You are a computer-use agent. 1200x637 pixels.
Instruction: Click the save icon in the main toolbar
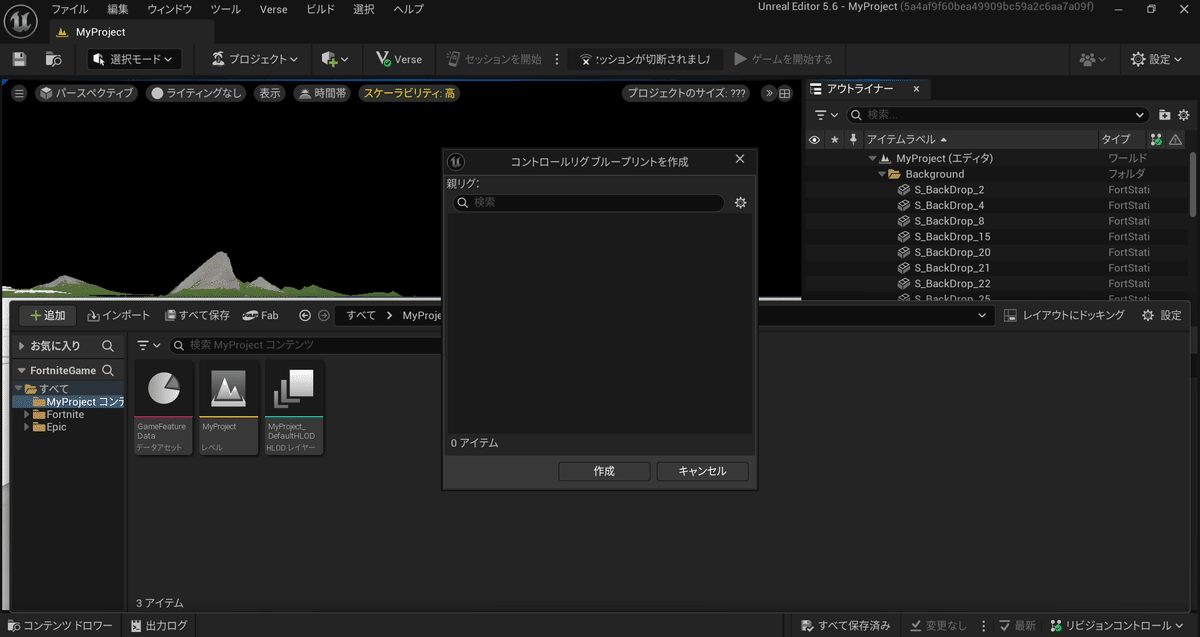coord(20,59)
